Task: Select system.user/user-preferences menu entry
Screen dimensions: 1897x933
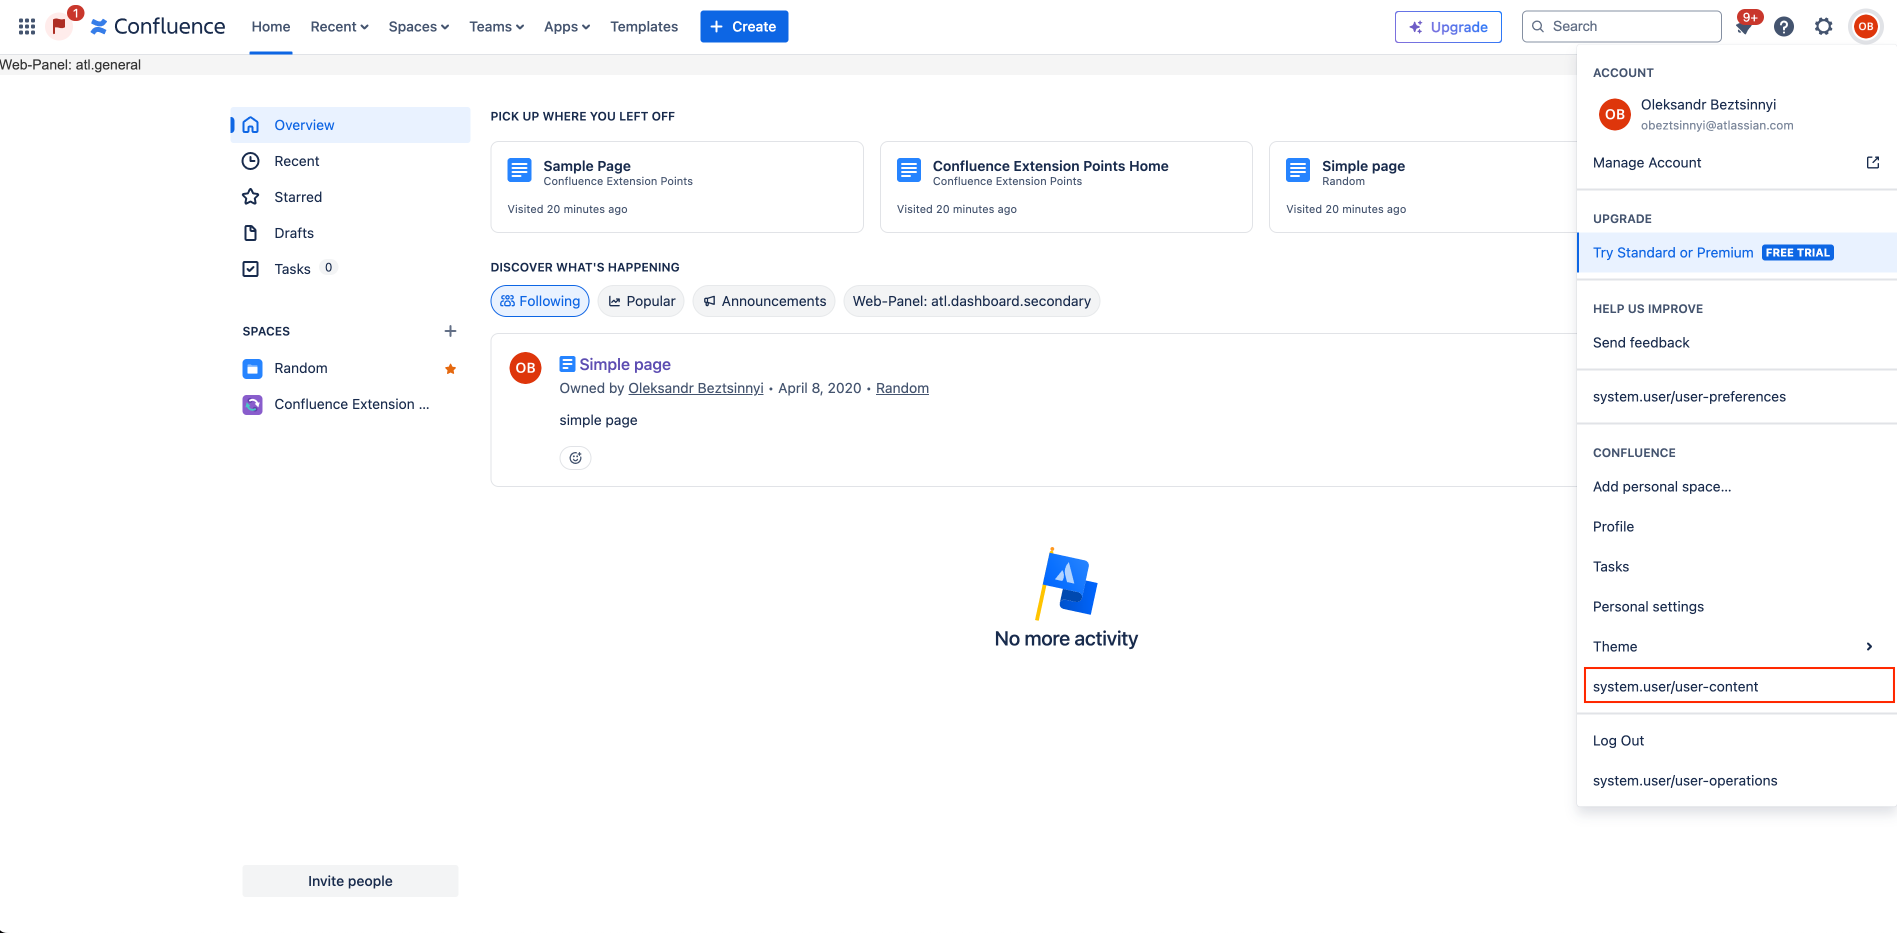Action: 1737,397
